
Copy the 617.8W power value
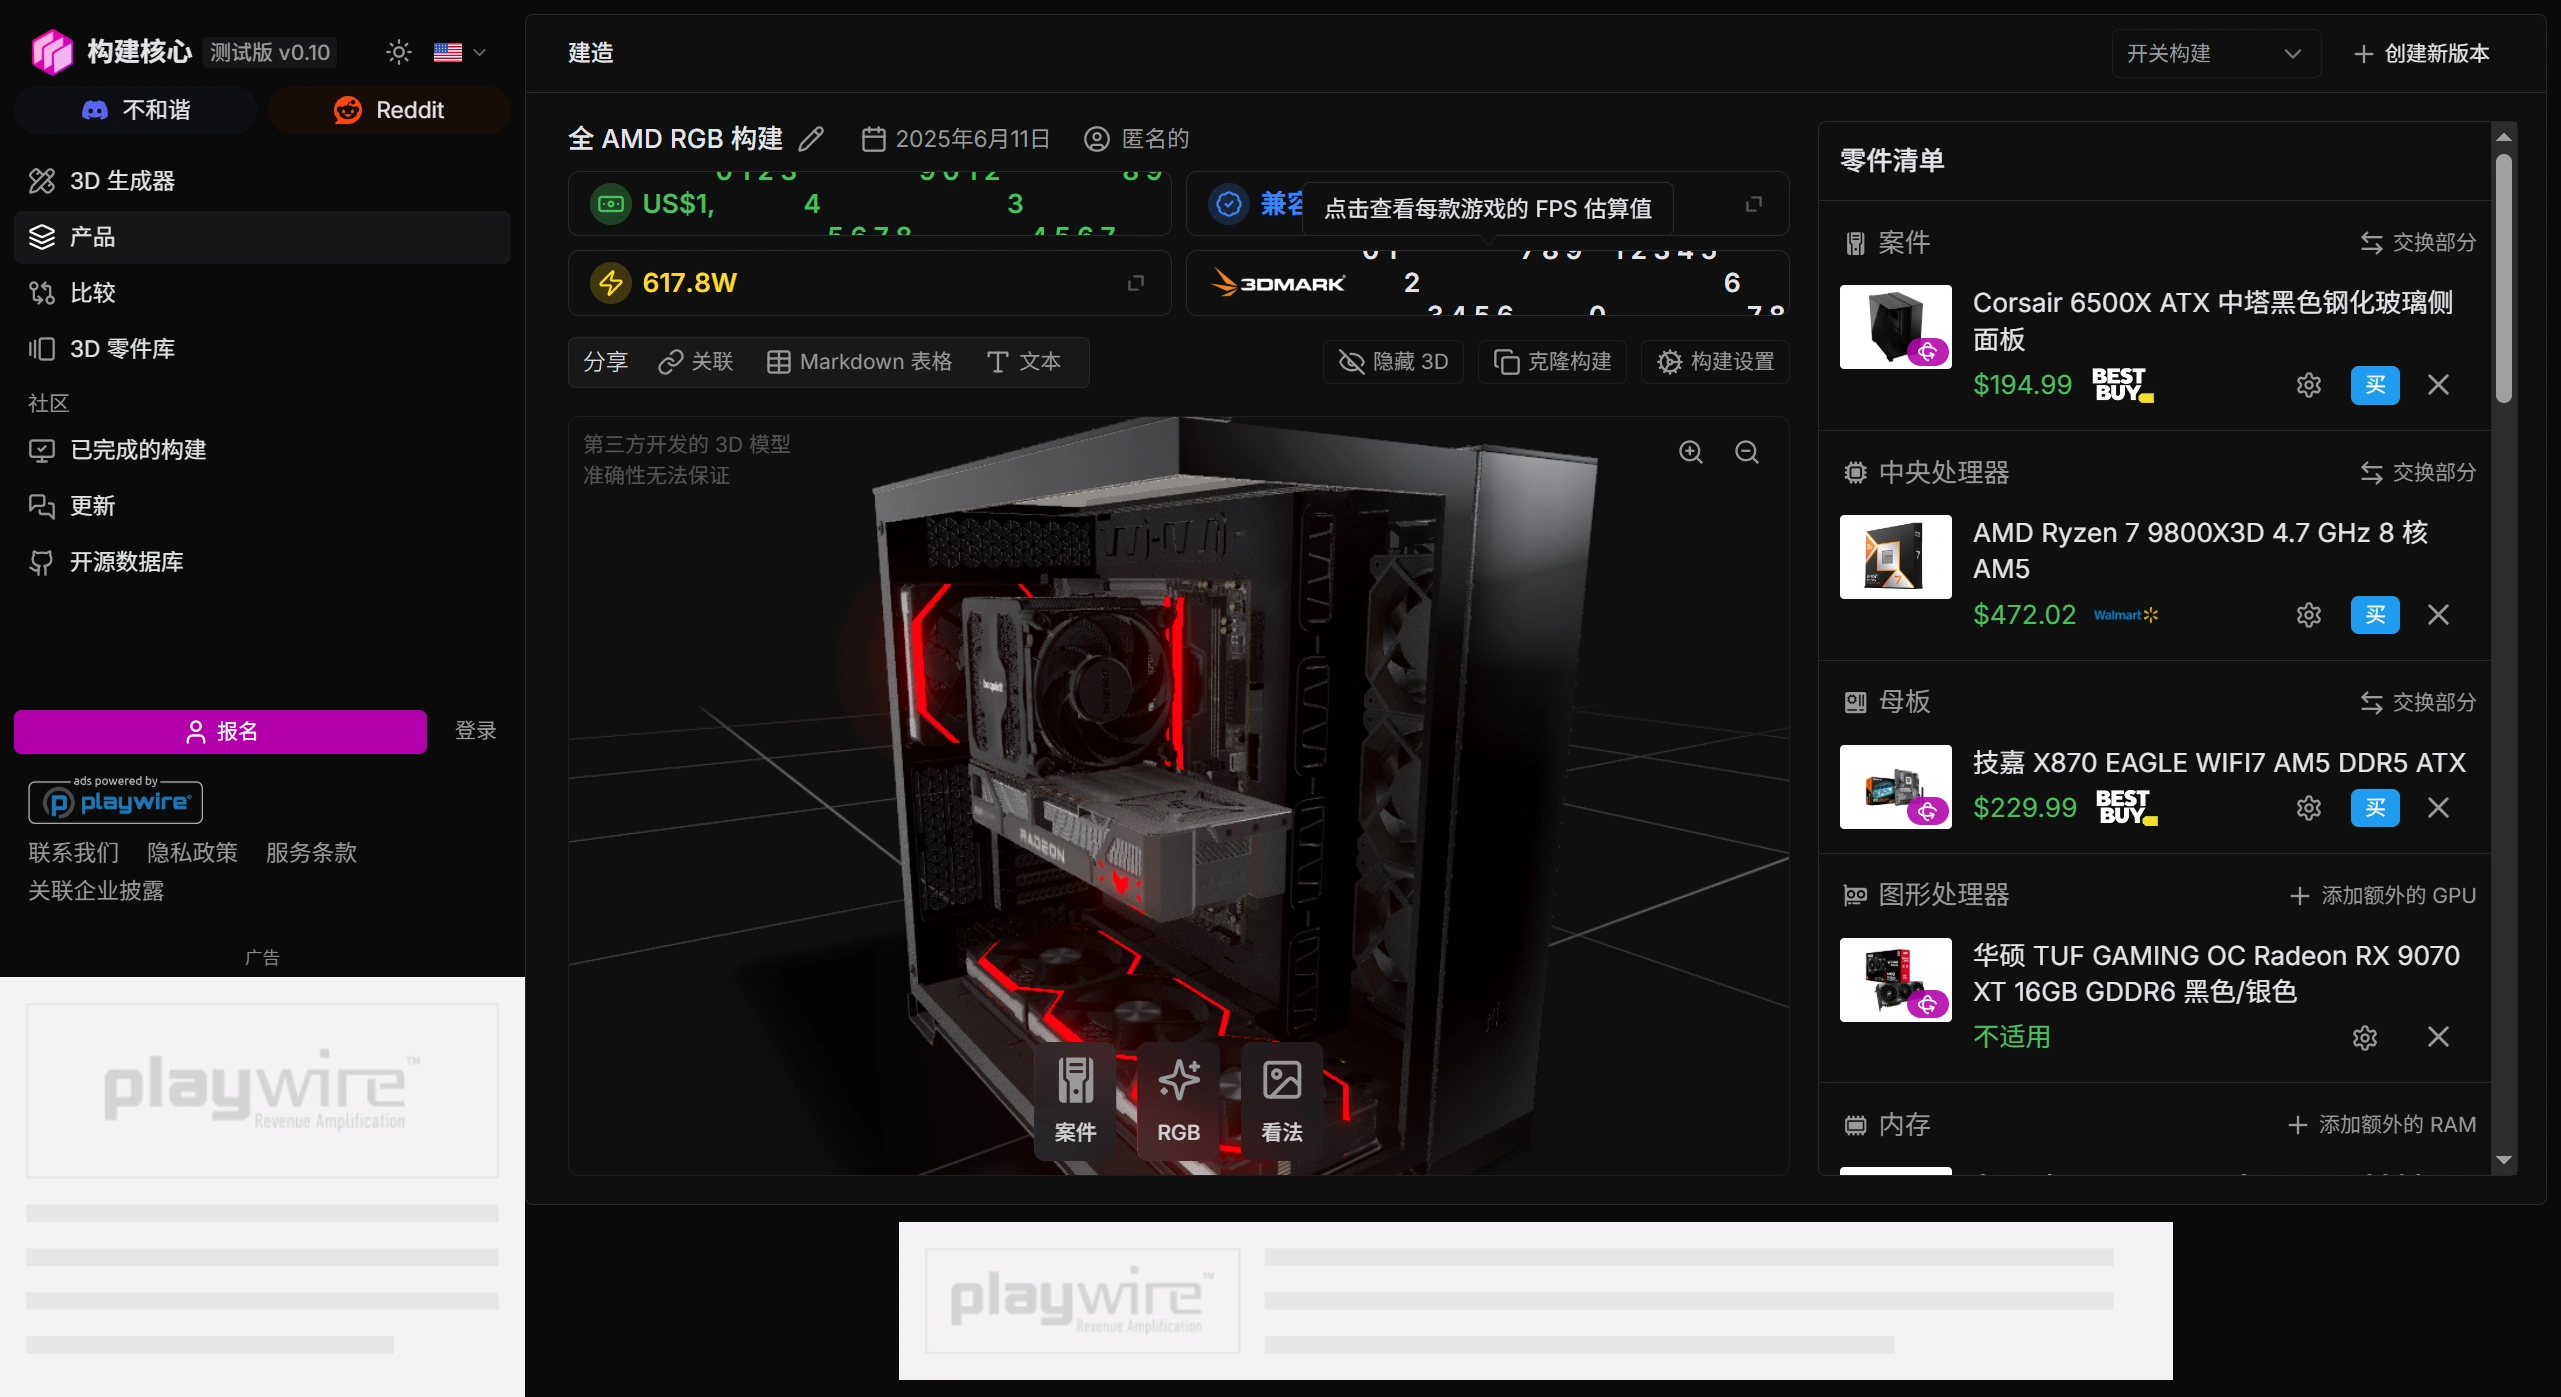1137,283
